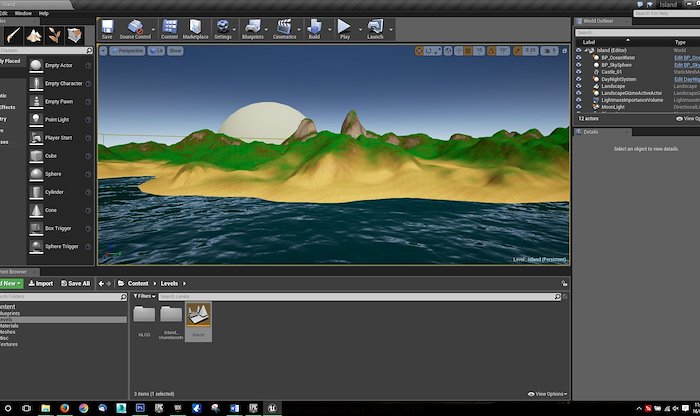Open Launch options dropdown arrow
700x416 pixels.
point(391,30)
